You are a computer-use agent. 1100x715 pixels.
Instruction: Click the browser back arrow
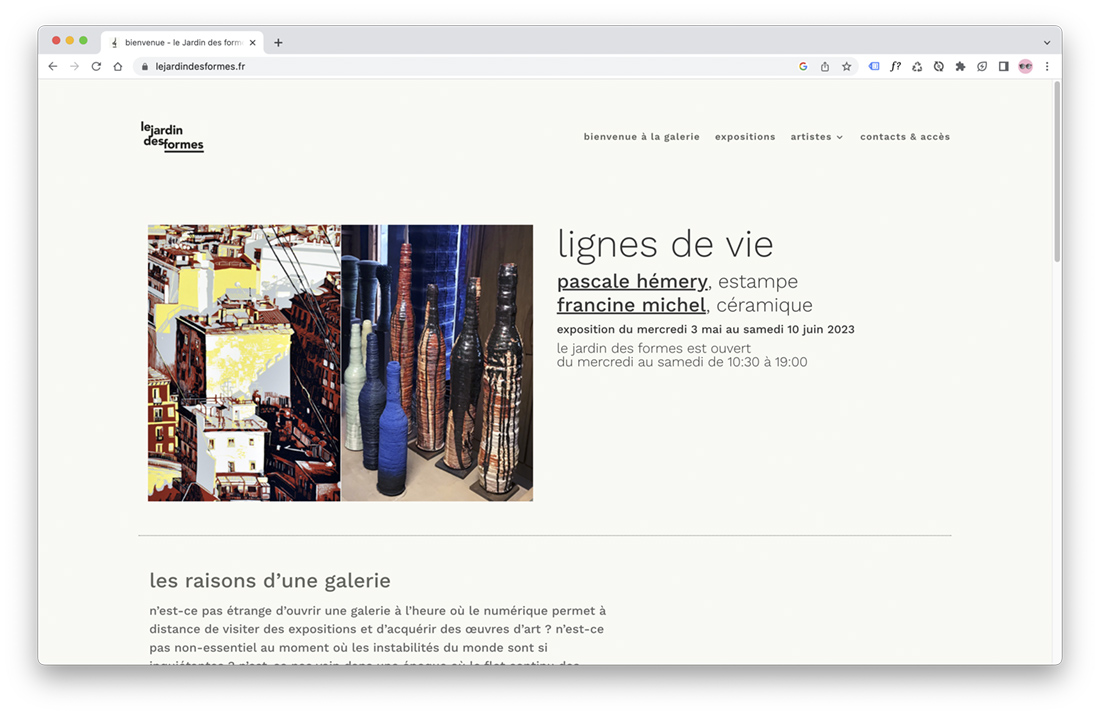pyautogui.click(x=53, y=67)
